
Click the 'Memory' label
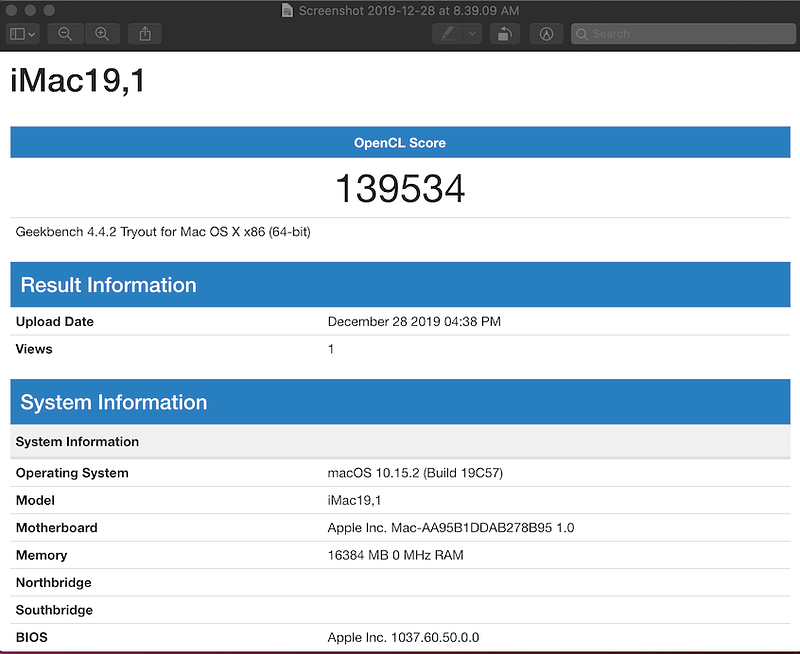point(41,555)
